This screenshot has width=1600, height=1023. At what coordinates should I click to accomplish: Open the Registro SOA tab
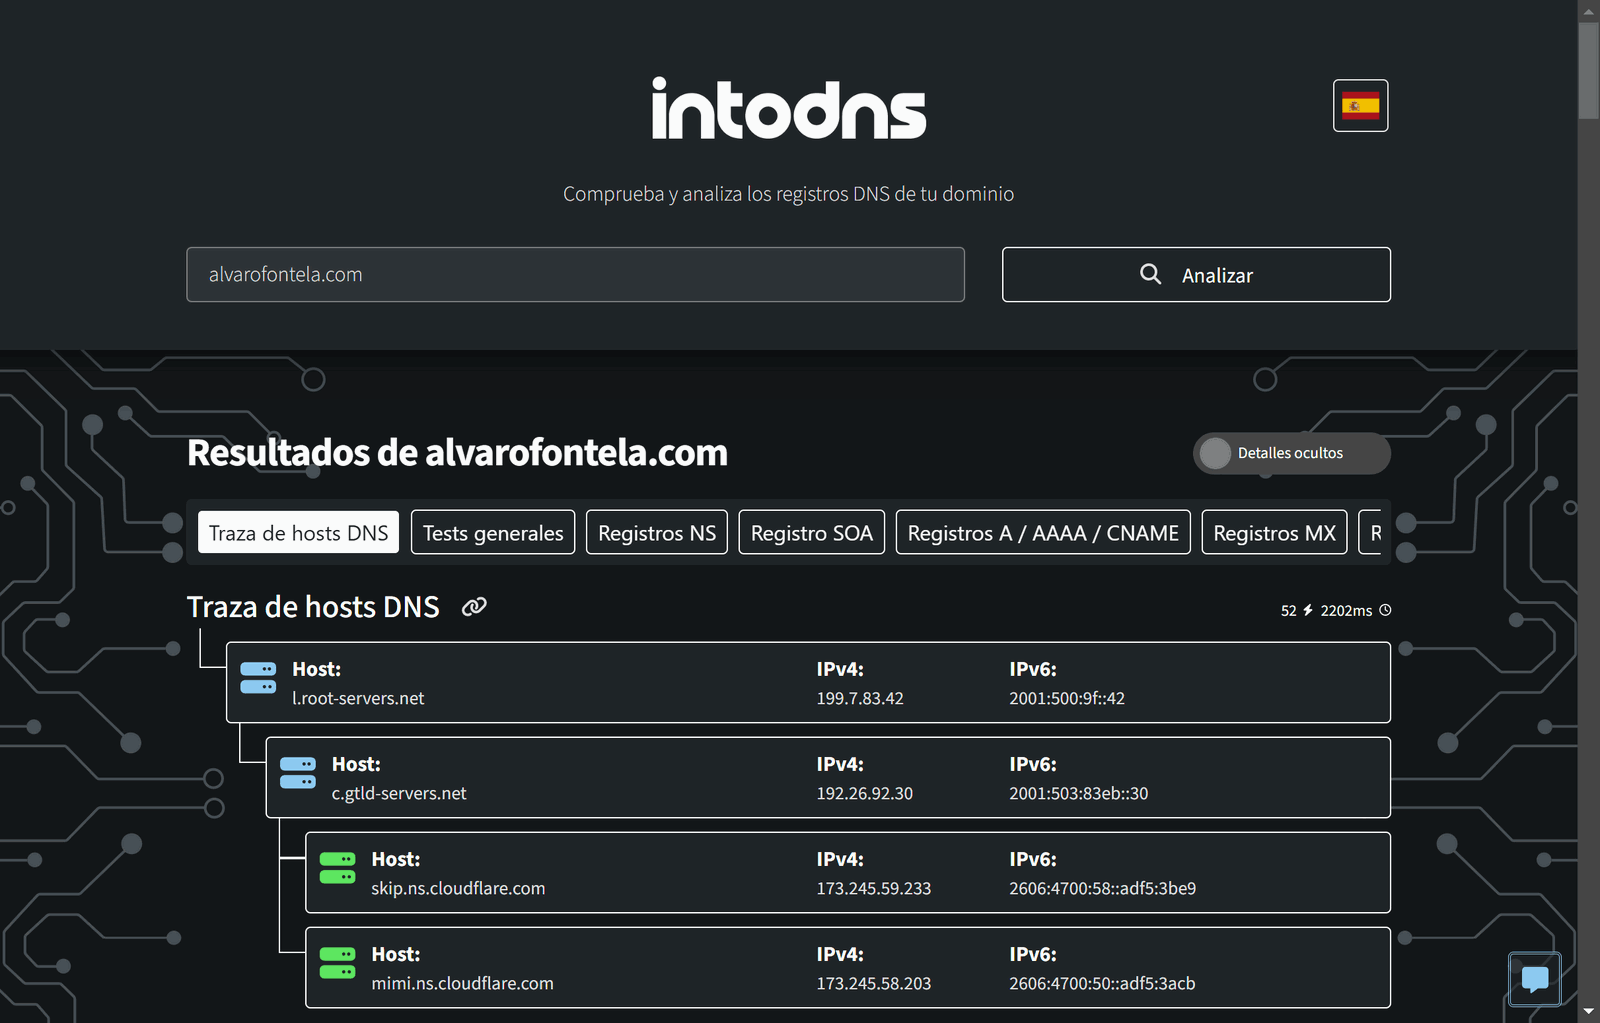812,532
